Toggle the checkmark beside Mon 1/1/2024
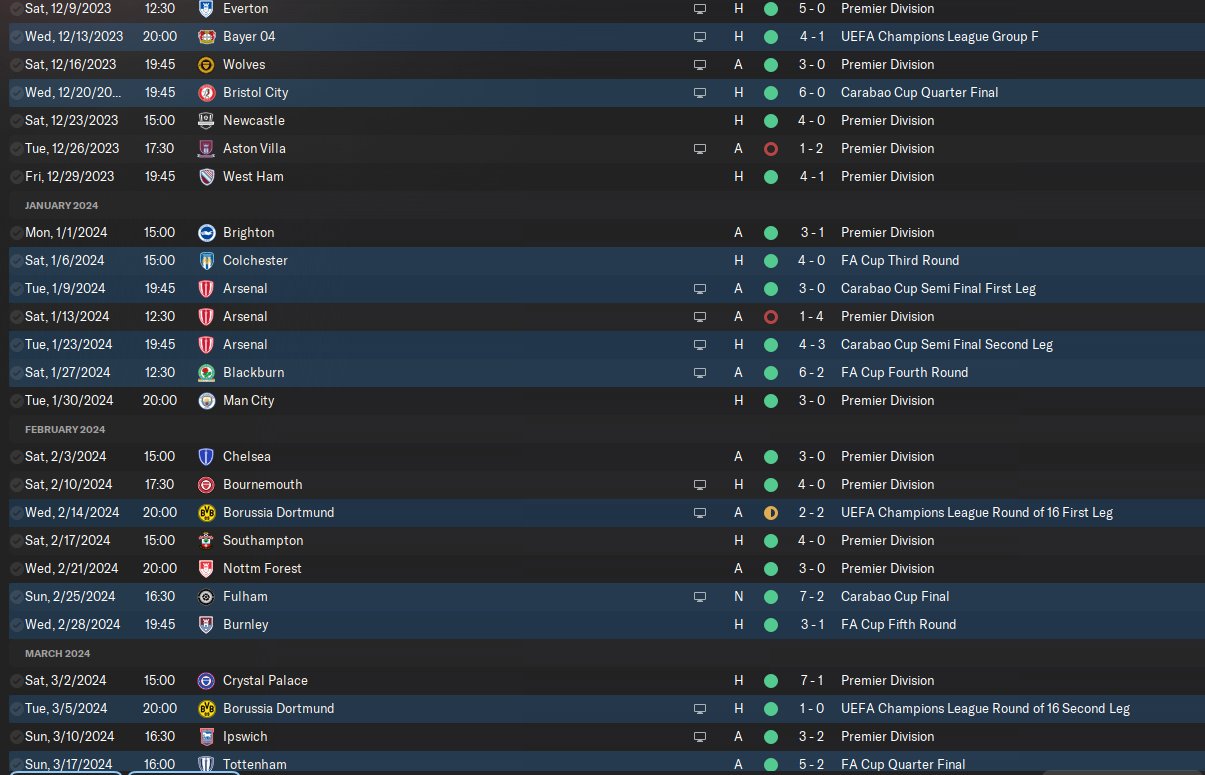The width and height of the screenshot is (1205, 775). [16, 232]
